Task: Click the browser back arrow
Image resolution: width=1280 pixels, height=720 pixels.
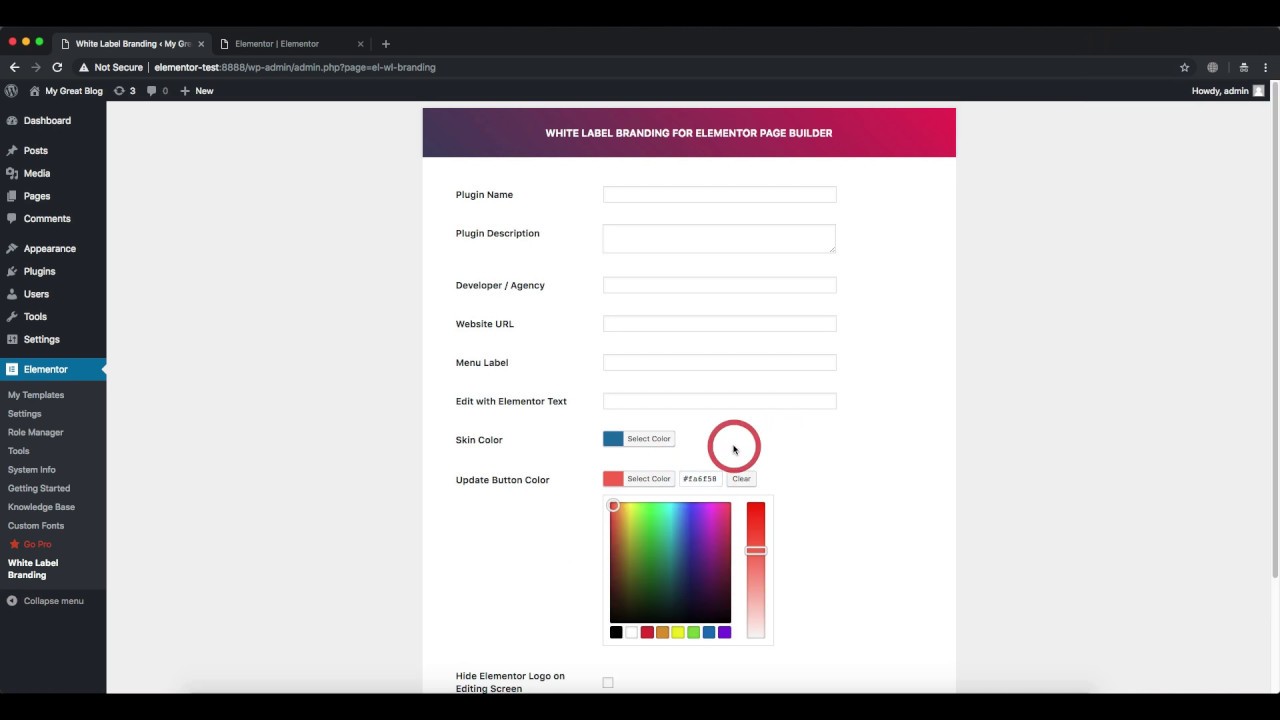Action: pyautogui.click(x=14, y=67)
